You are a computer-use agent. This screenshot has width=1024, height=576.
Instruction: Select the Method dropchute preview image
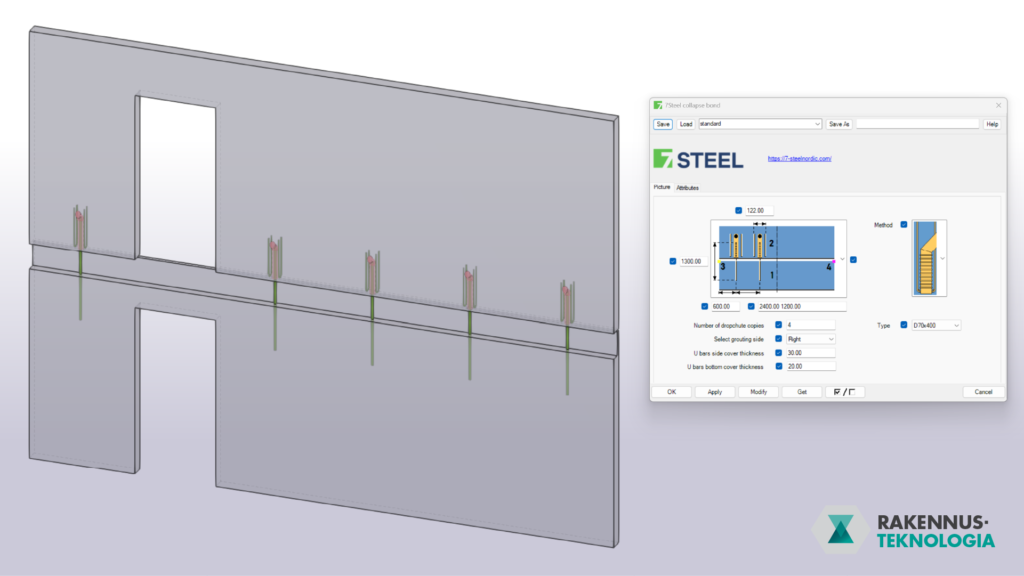(929, 258)
